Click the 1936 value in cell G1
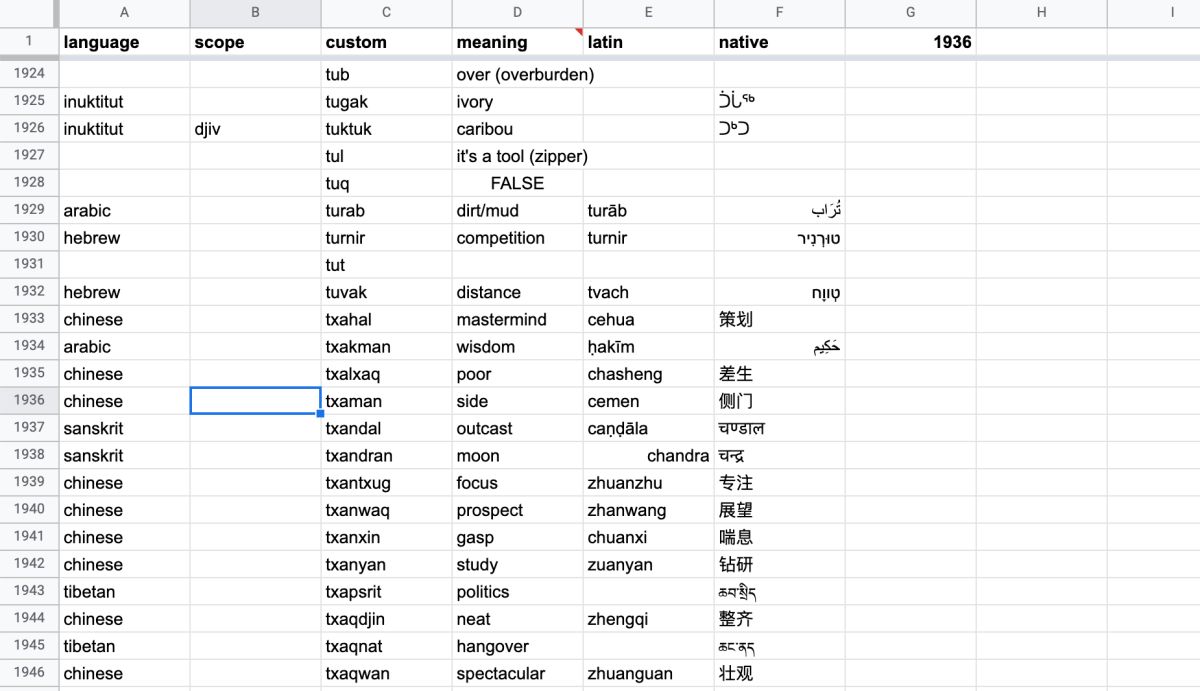The image size is (1200, 691). coord(911,42)
